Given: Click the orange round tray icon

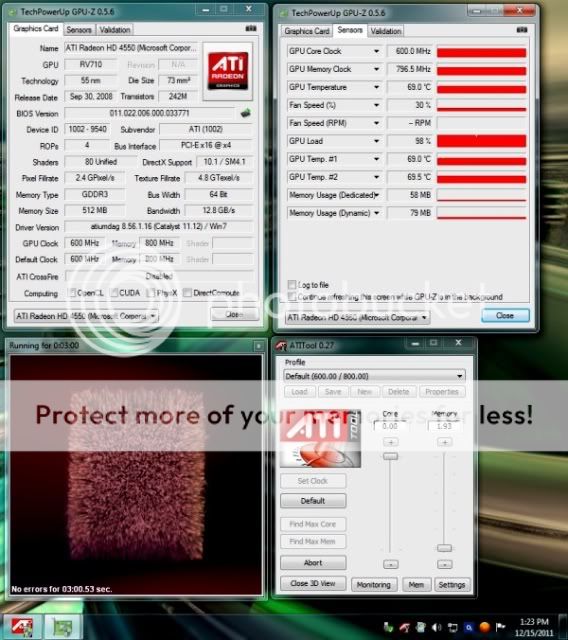Looking at the screenshot, I should 484,627.
